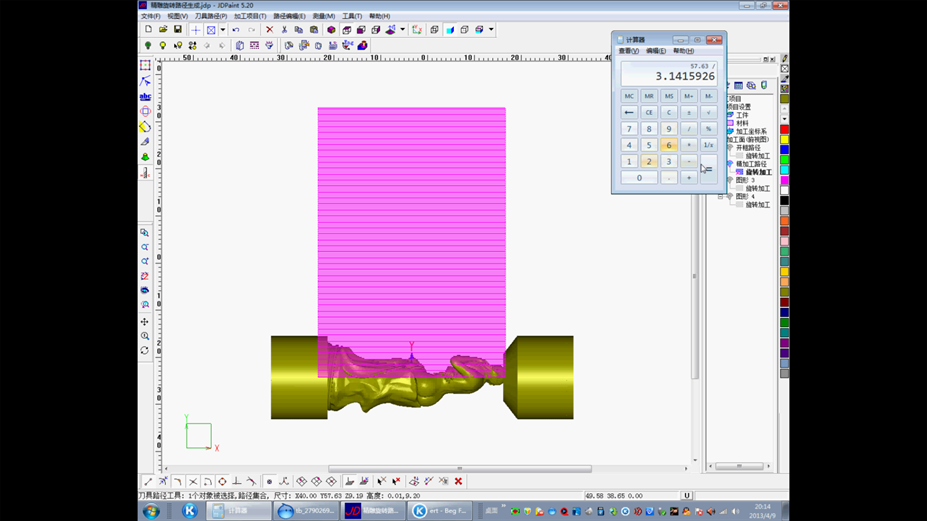This screenshot has height=521, width=927.
Task: Click the perpendicular snap icon in bottom toolbar
Action: click(236, 481)
